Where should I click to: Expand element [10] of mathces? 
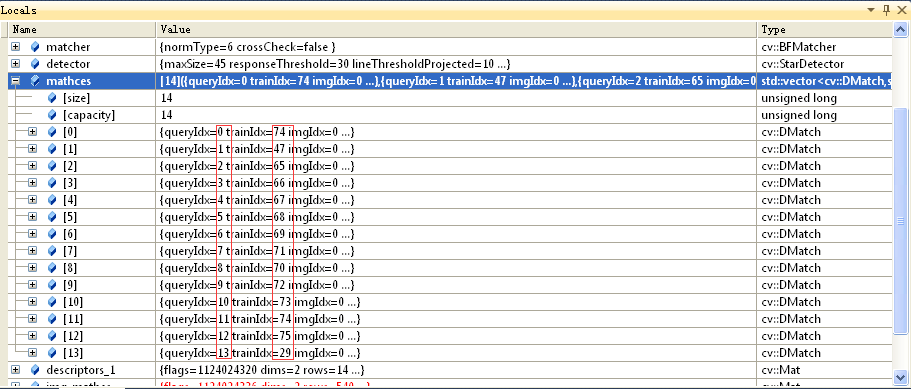tap(33, 301)
